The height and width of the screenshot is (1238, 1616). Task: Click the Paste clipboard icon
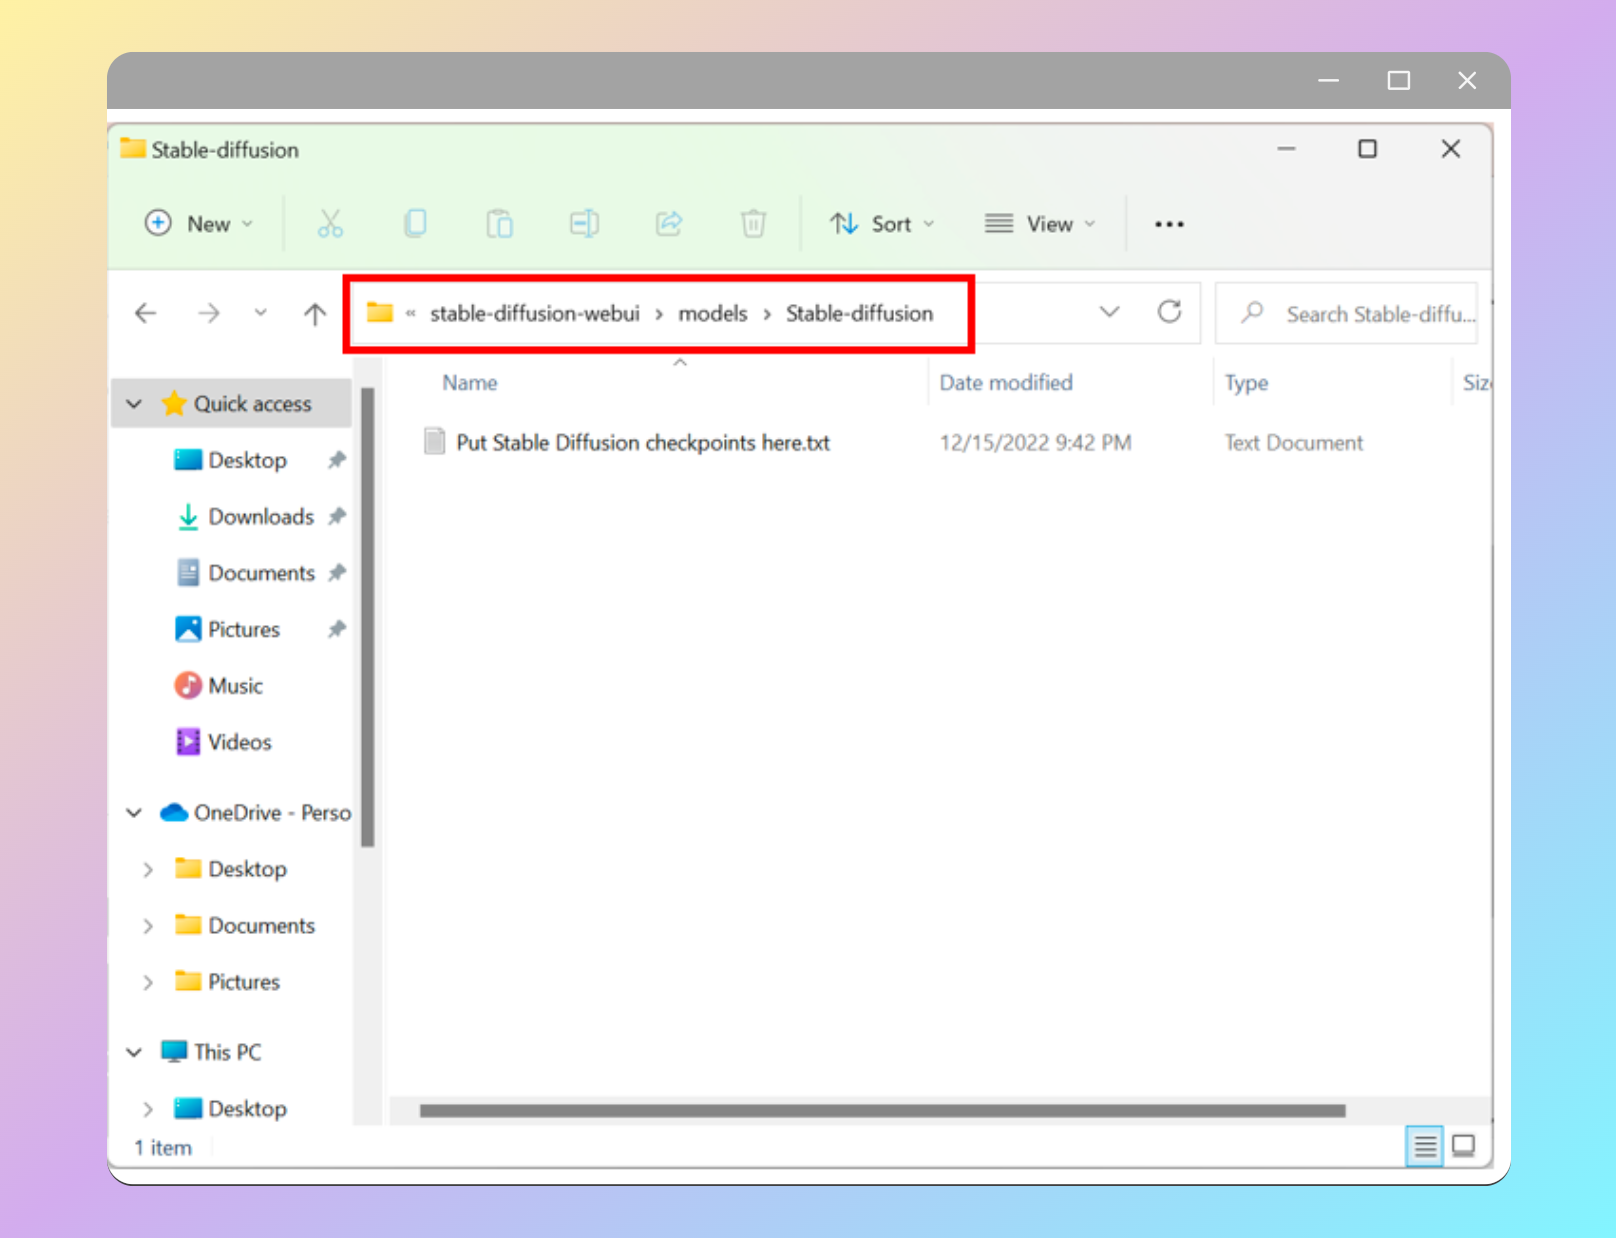499,224
